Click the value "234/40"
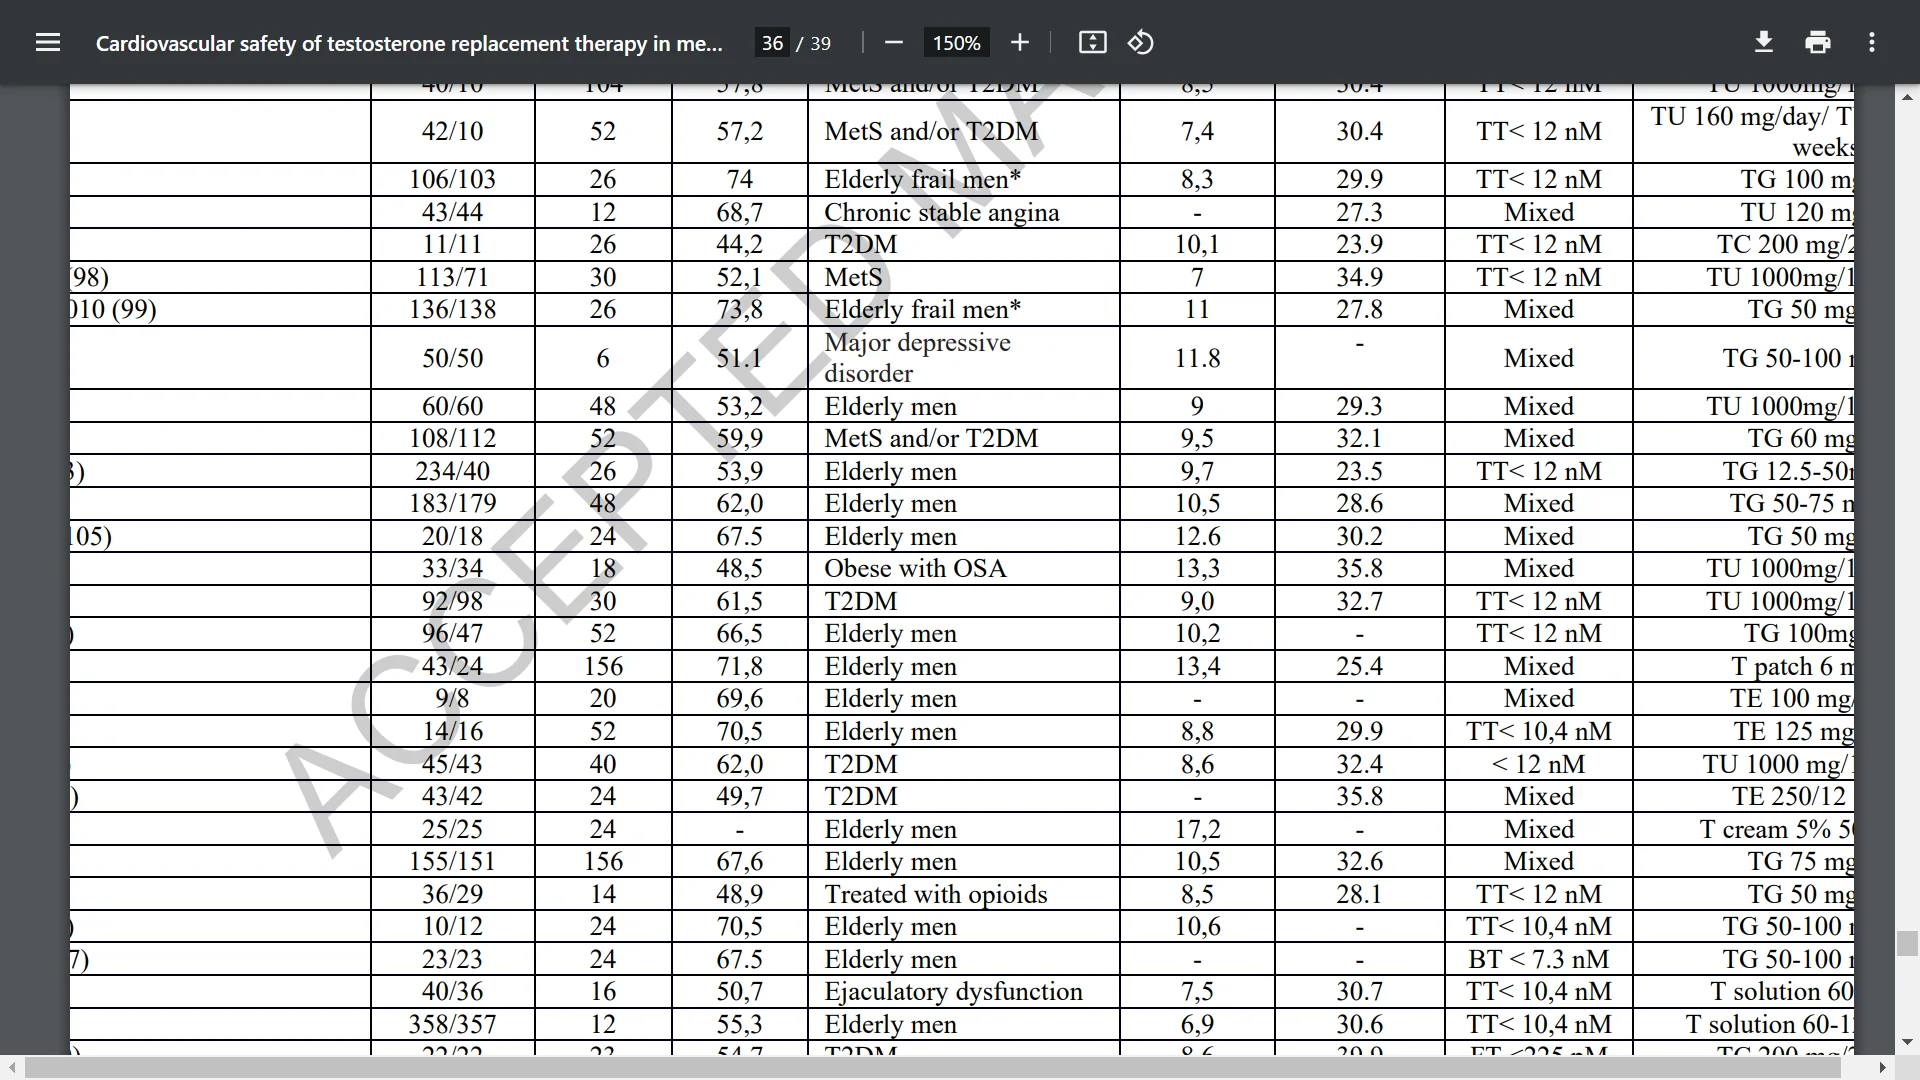The height and width of the screenshot is (1080, 1920). [x=452, y=471]
